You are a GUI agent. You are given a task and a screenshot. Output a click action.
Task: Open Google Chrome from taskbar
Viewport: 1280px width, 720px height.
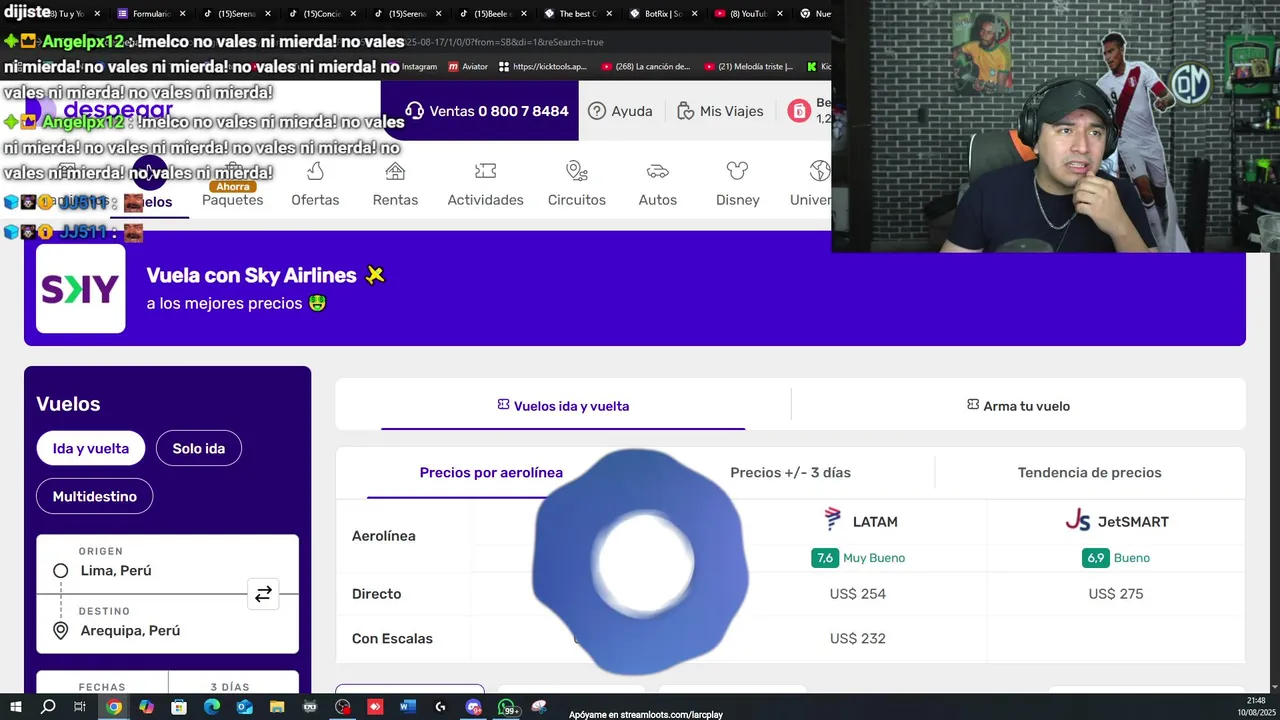tap(114, 707)
